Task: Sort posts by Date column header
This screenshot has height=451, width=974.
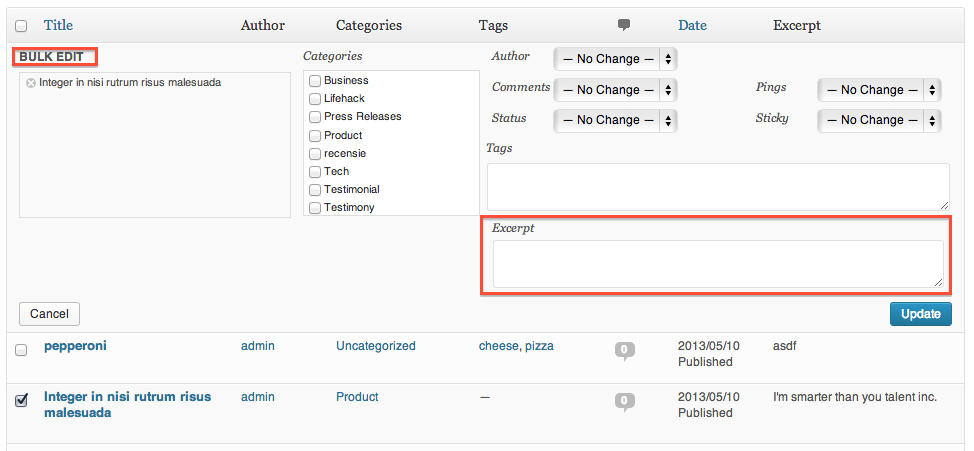Action: 692,25
